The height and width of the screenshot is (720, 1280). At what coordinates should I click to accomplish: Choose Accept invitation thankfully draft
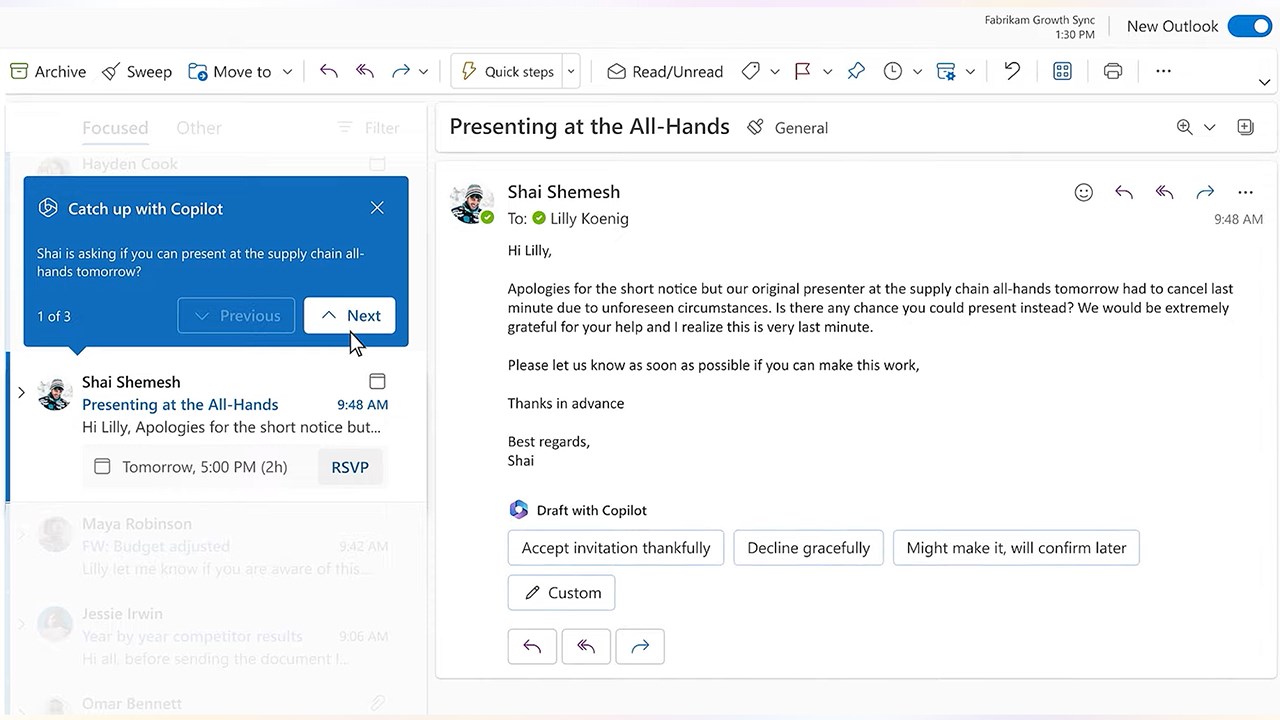click(x=616, y=548)
